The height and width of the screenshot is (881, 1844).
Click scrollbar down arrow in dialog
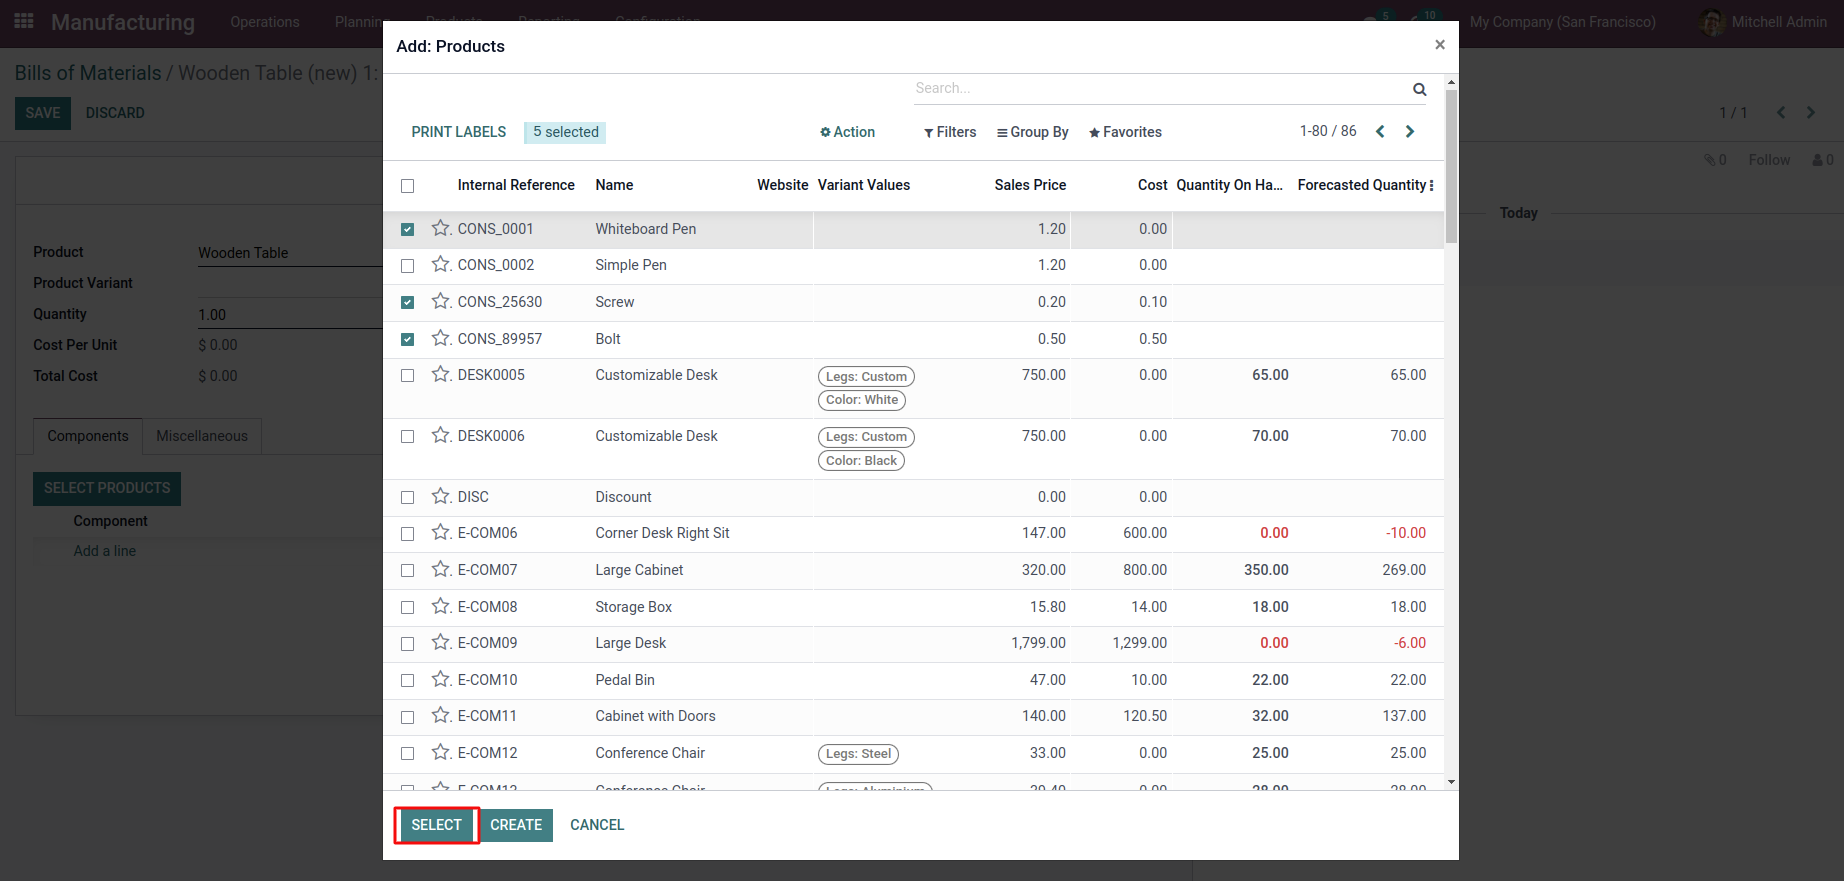click(1451, 782)
